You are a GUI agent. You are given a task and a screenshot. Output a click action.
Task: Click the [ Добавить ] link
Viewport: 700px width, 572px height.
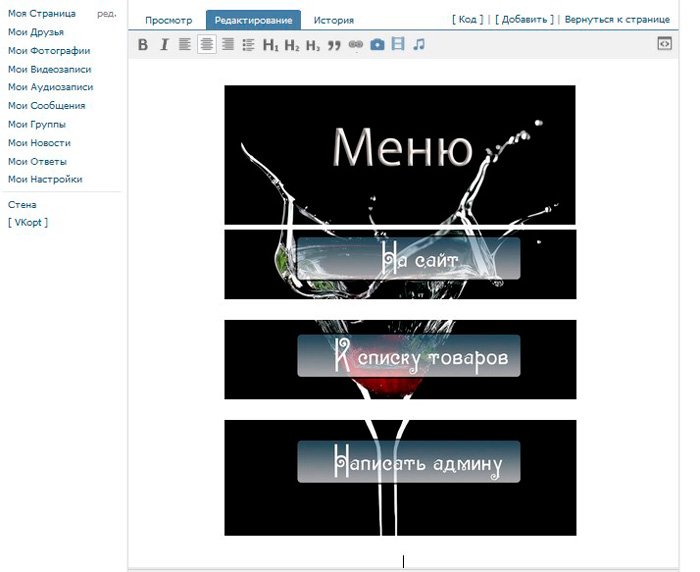524,20
